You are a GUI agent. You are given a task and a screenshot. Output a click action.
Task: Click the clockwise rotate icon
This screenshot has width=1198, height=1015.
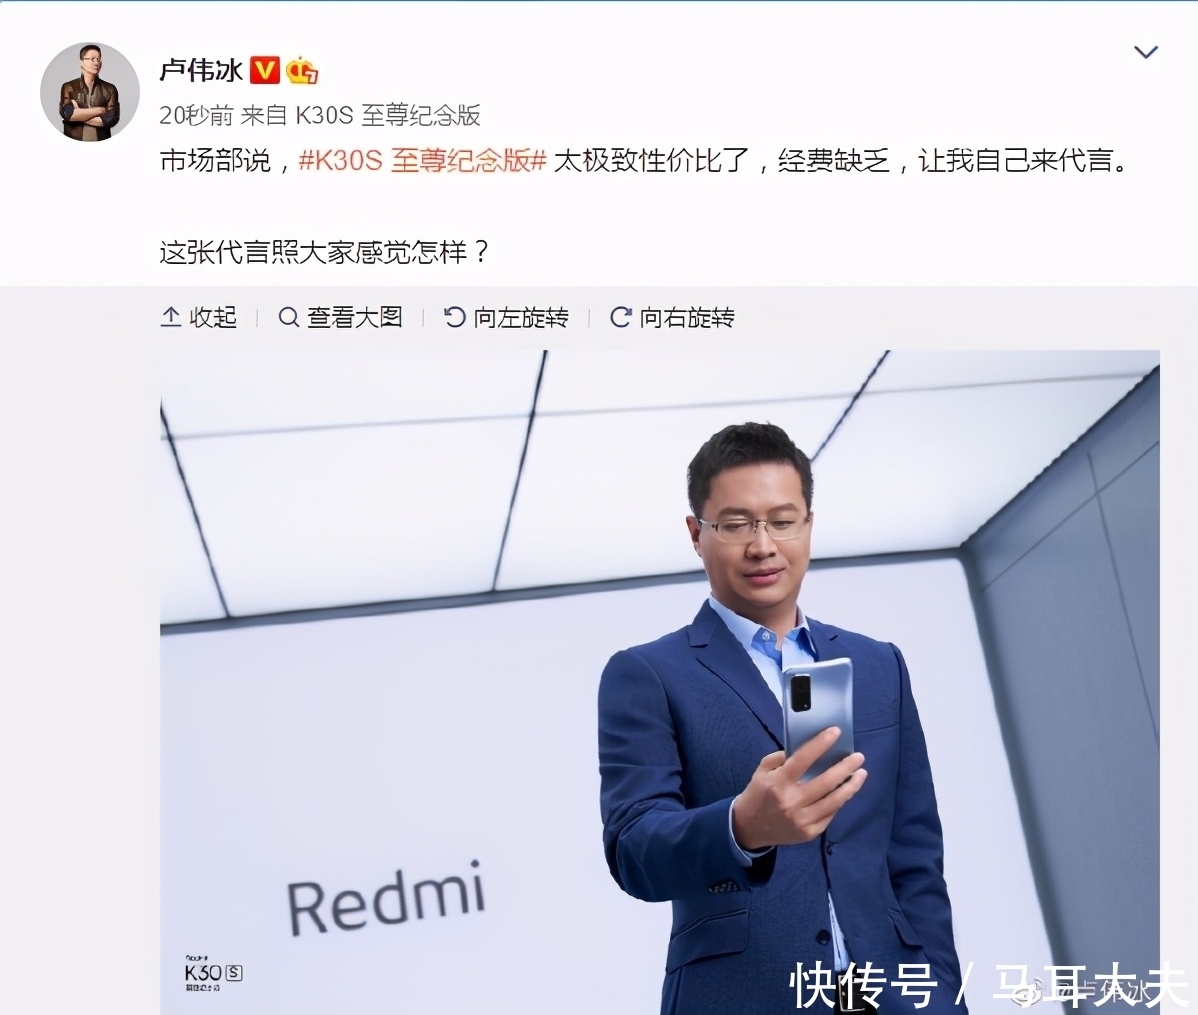[620, 317]
